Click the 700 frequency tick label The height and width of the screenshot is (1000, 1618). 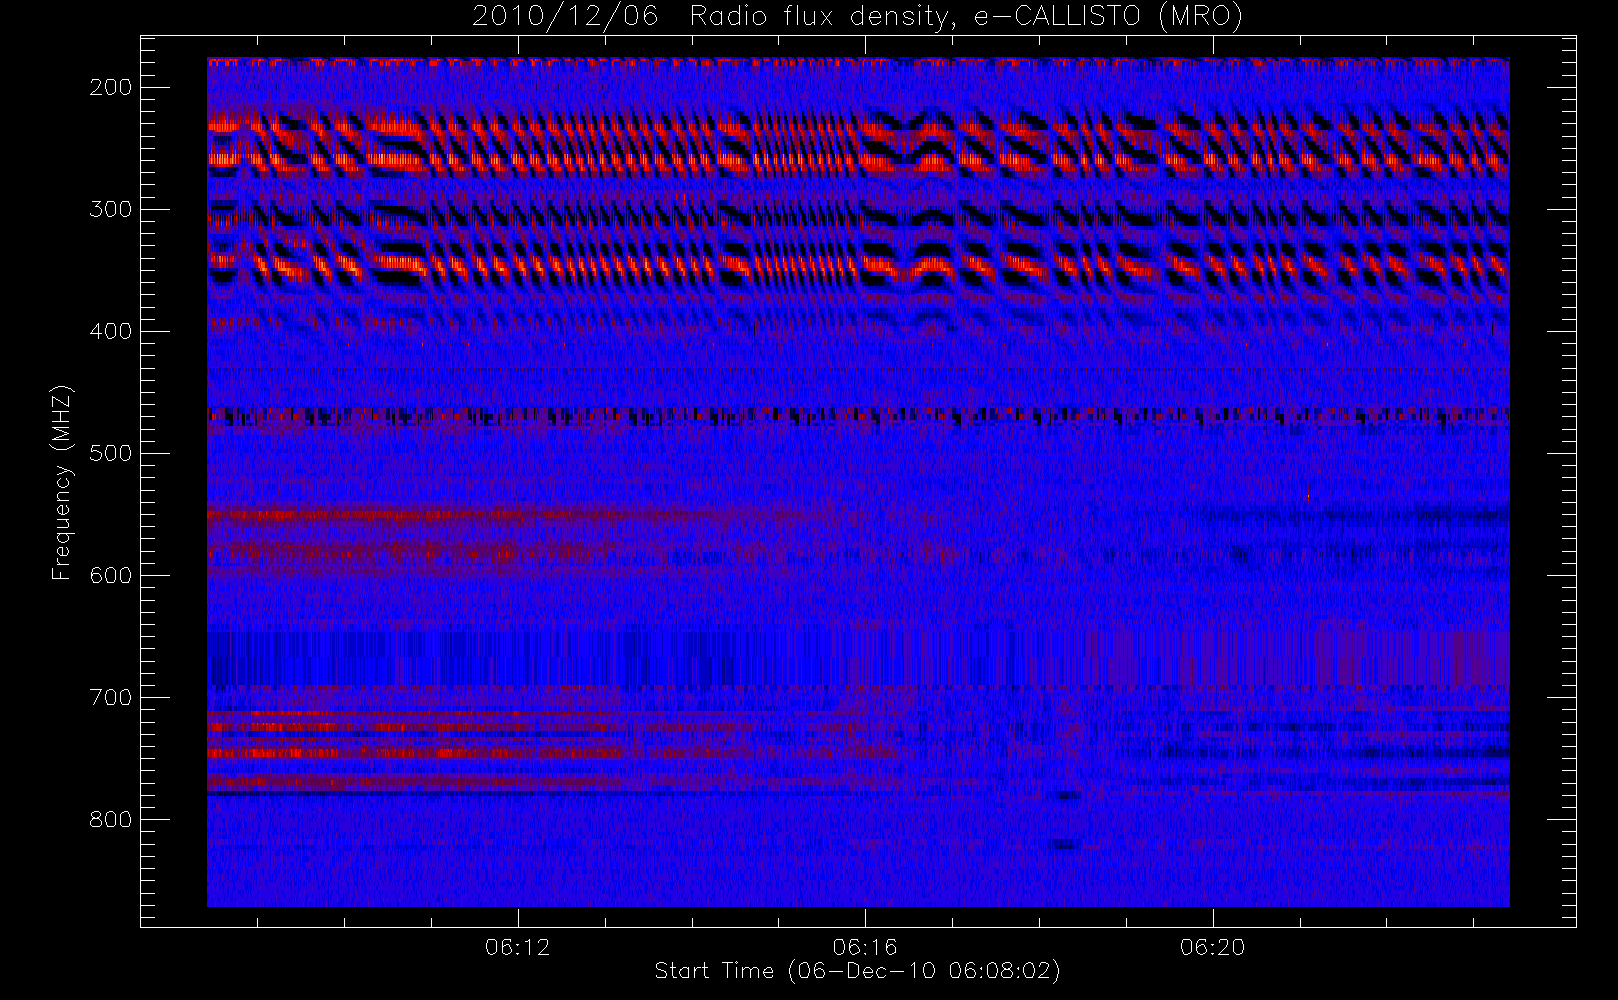pyautogui.click(x=111, y=697)
